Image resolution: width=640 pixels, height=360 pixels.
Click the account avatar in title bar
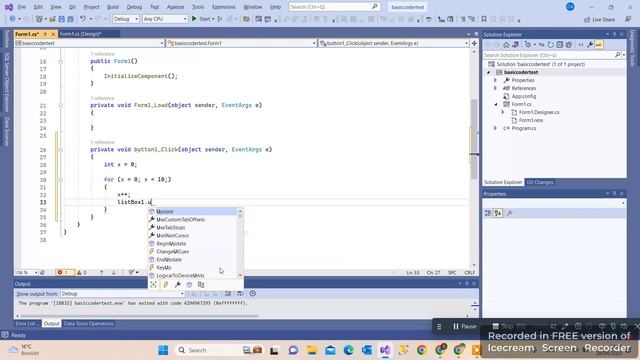coord(570,7)
